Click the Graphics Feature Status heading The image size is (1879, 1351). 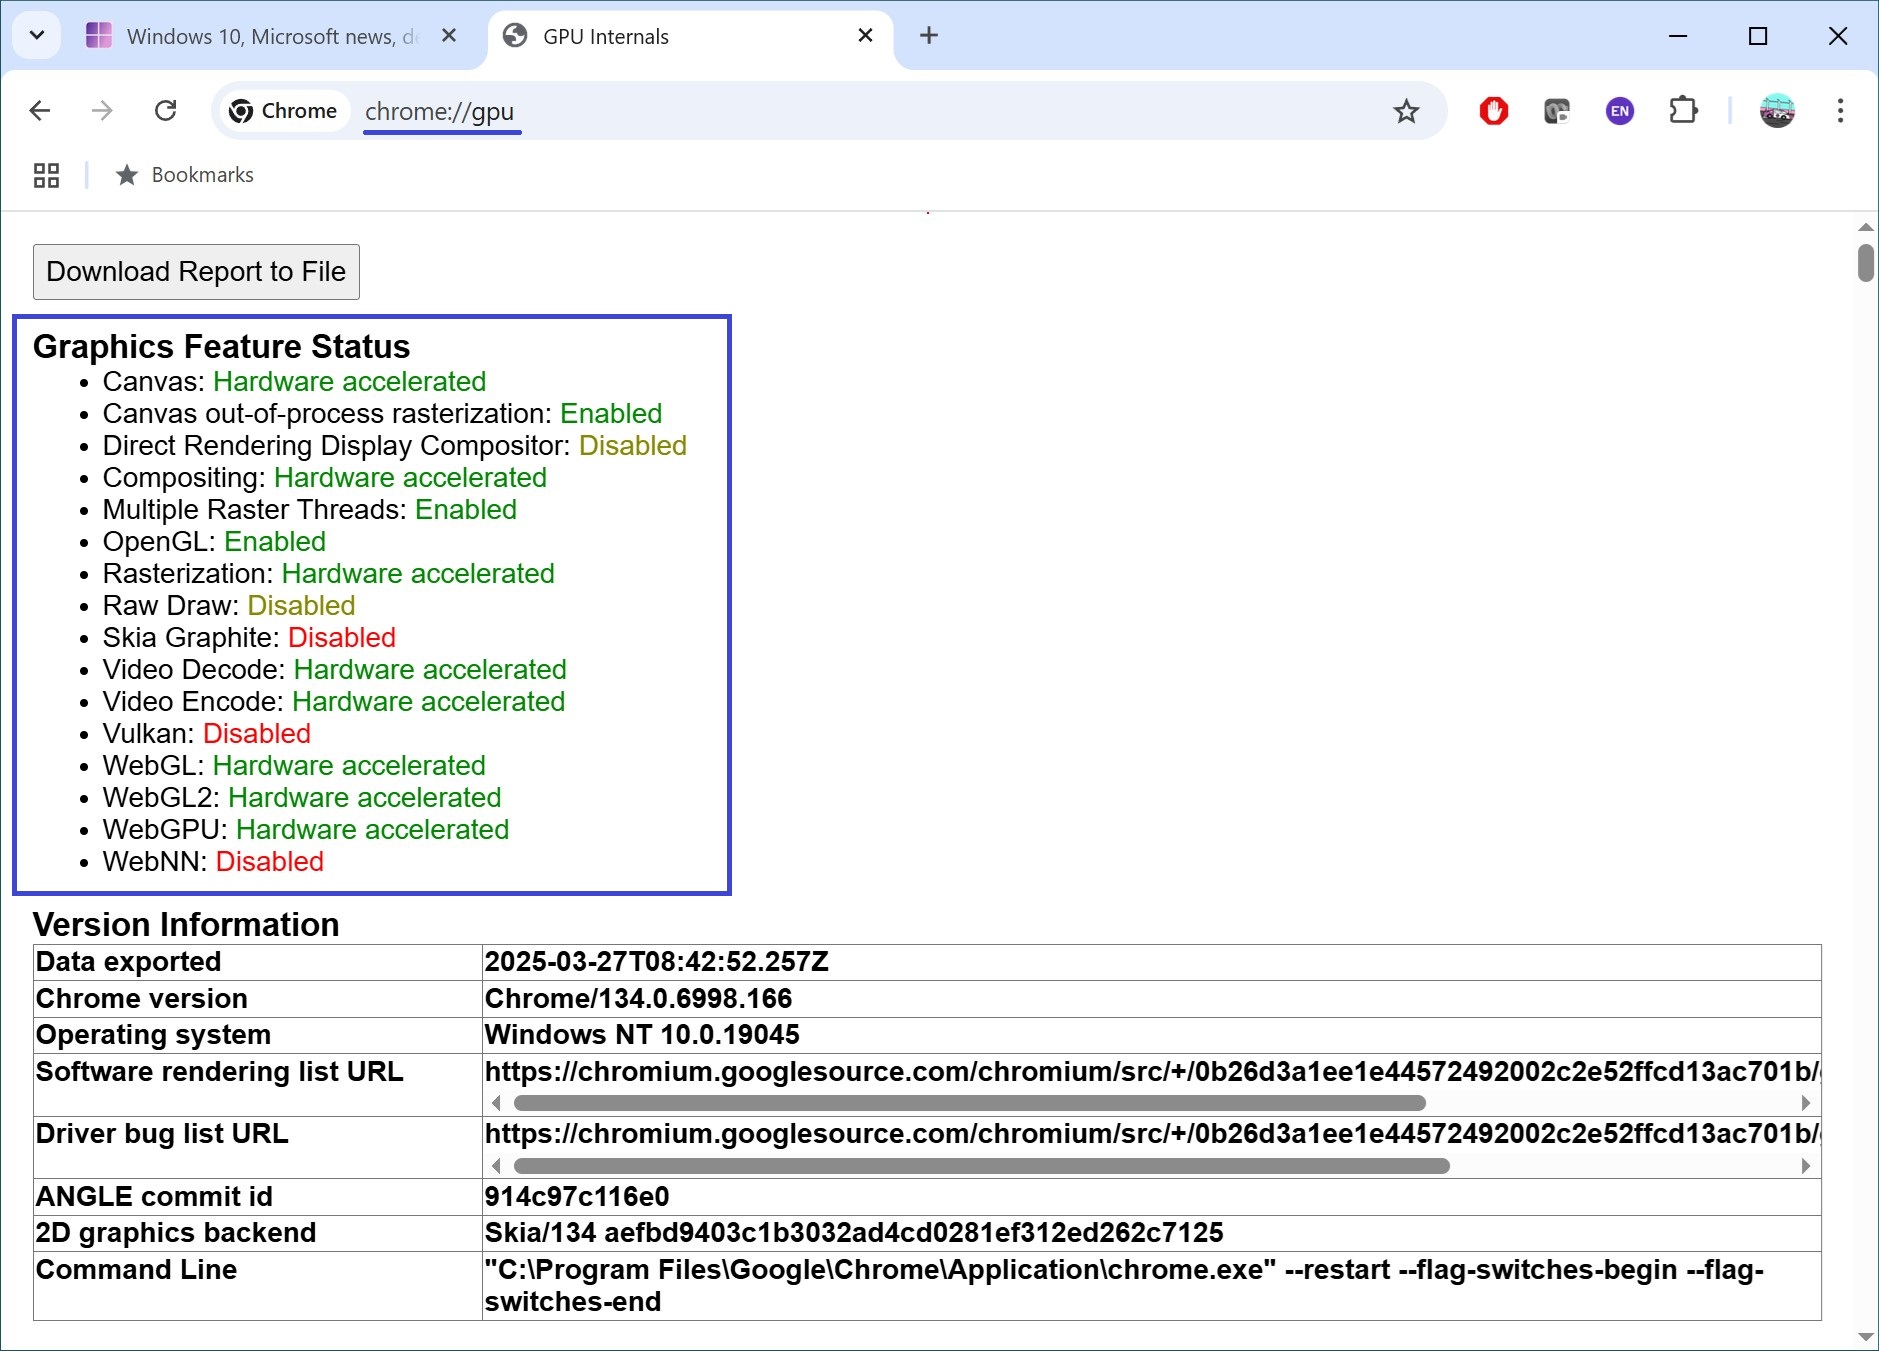(x=221, y=347)
